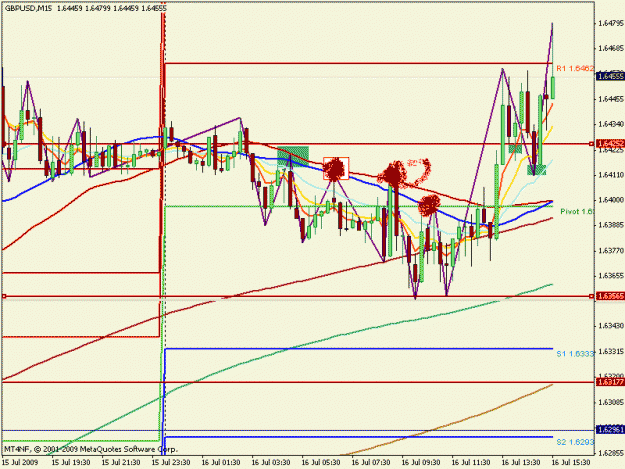Viewport: 625px width, 469px height.
Task: Click the 16 Jul 01:30 time label
Action: [221, 463]
